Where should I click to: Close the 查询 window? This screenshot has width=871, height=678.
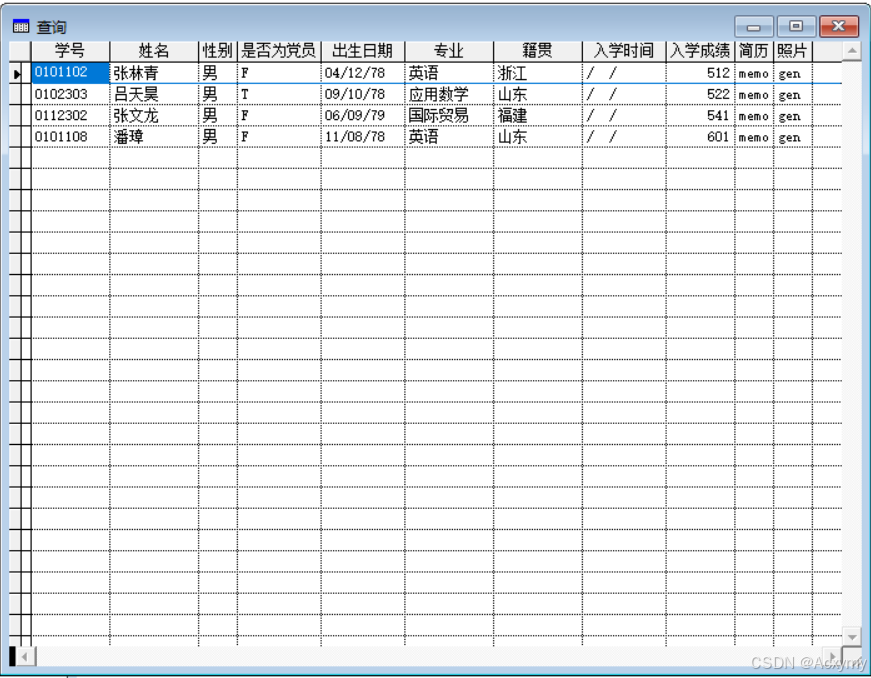click(838, 26)
